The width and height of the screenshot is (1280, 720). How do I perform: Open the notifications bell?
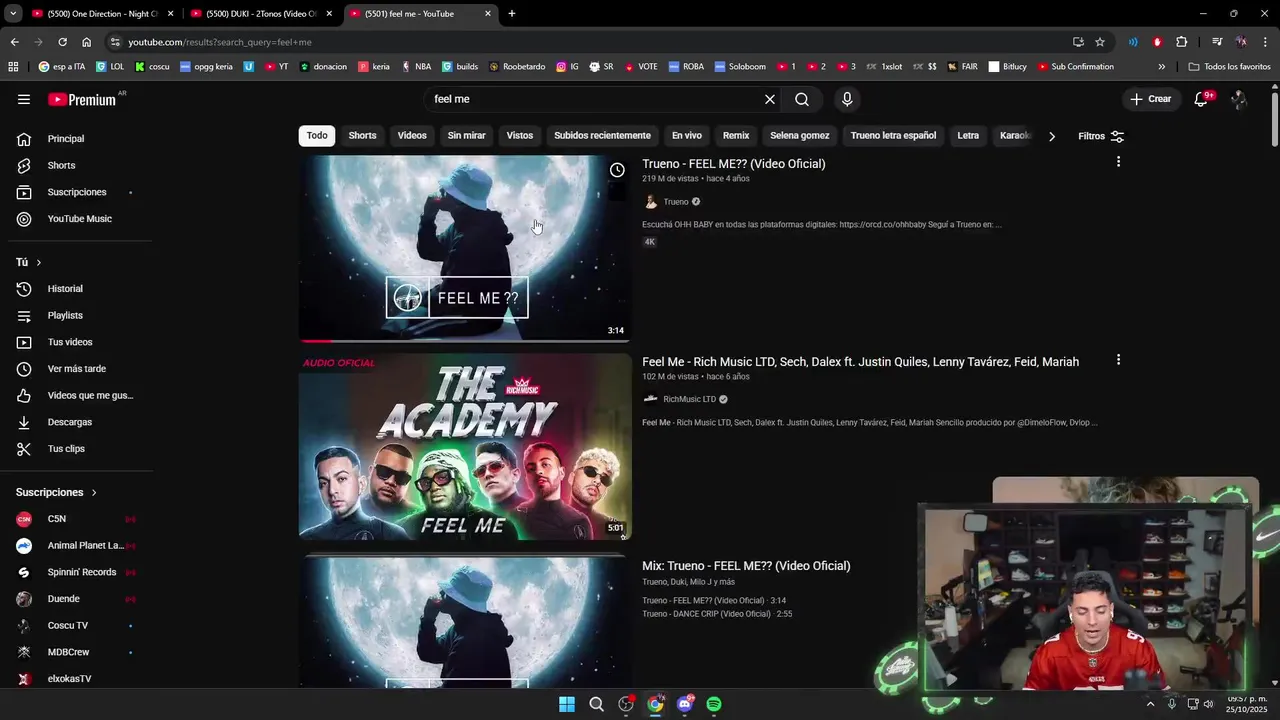point(1201,99)
